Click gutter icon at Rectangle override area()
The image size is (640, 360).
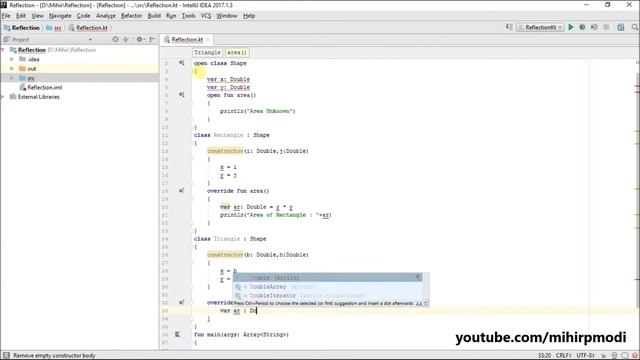coord(181,191)
